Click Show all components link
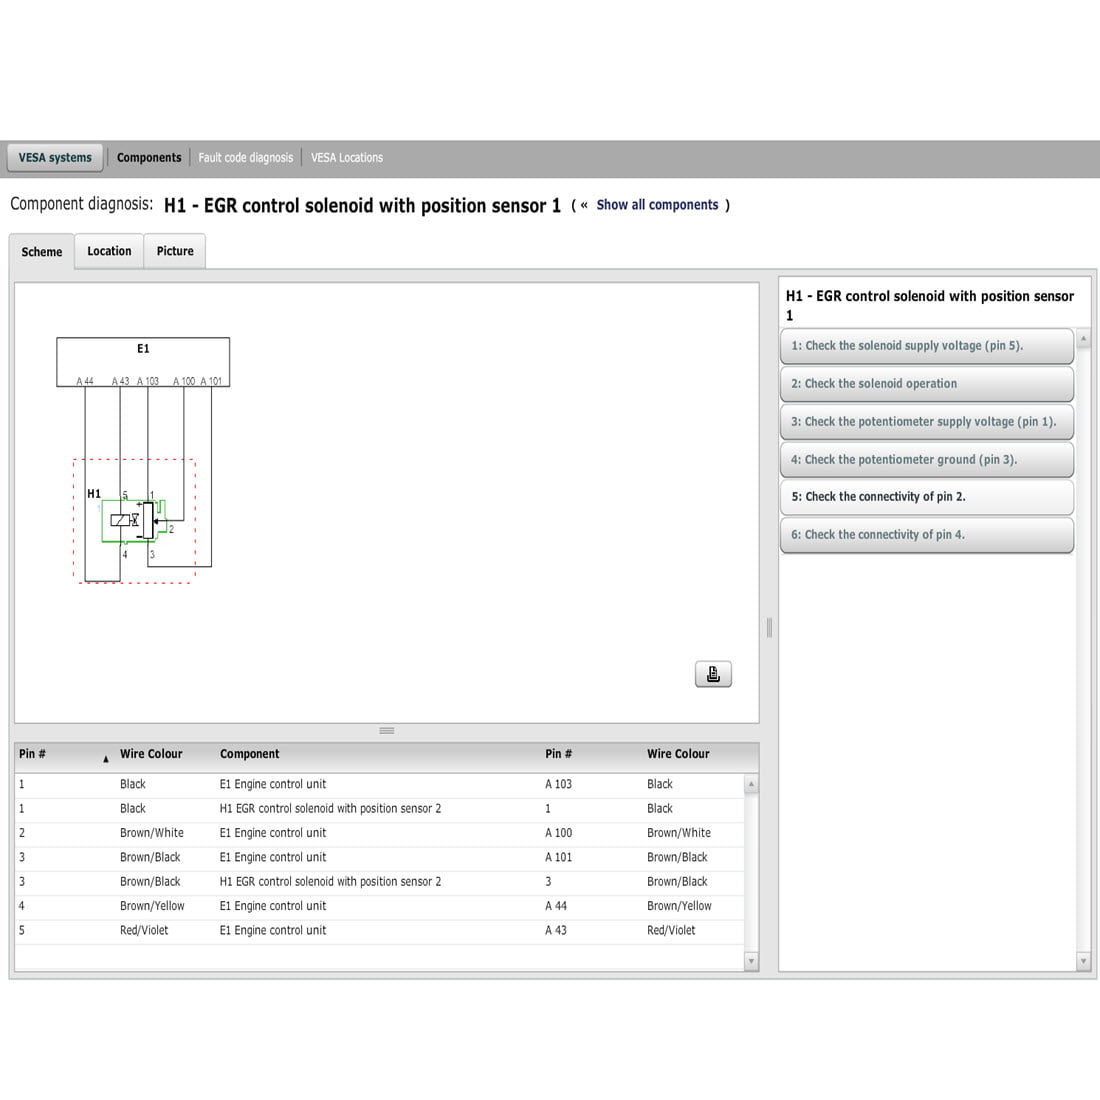The width and height of the screenshot is (1100, 1100). pos(657,205)
